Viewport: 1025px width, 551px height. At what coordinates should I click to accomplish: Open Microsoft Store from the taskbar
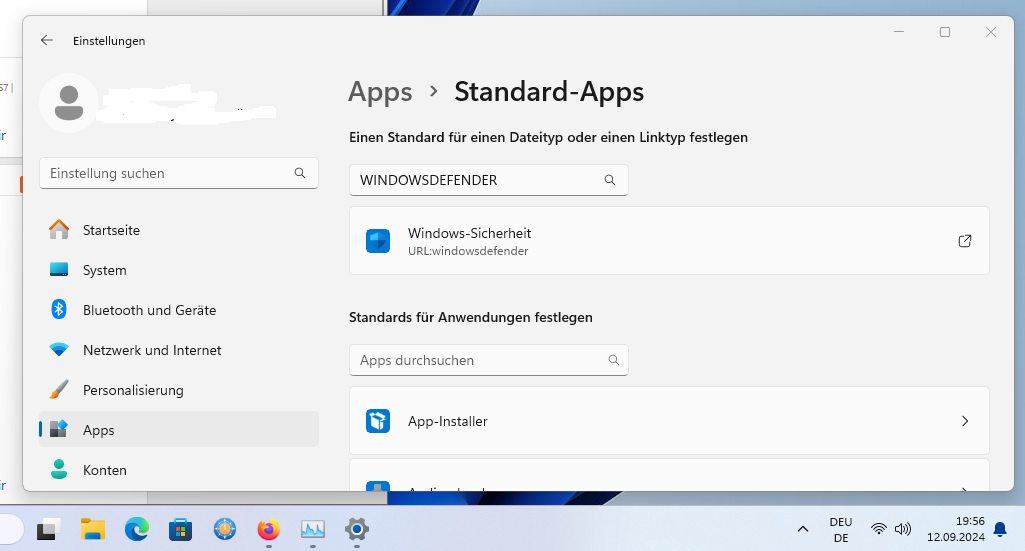[180, 529]
